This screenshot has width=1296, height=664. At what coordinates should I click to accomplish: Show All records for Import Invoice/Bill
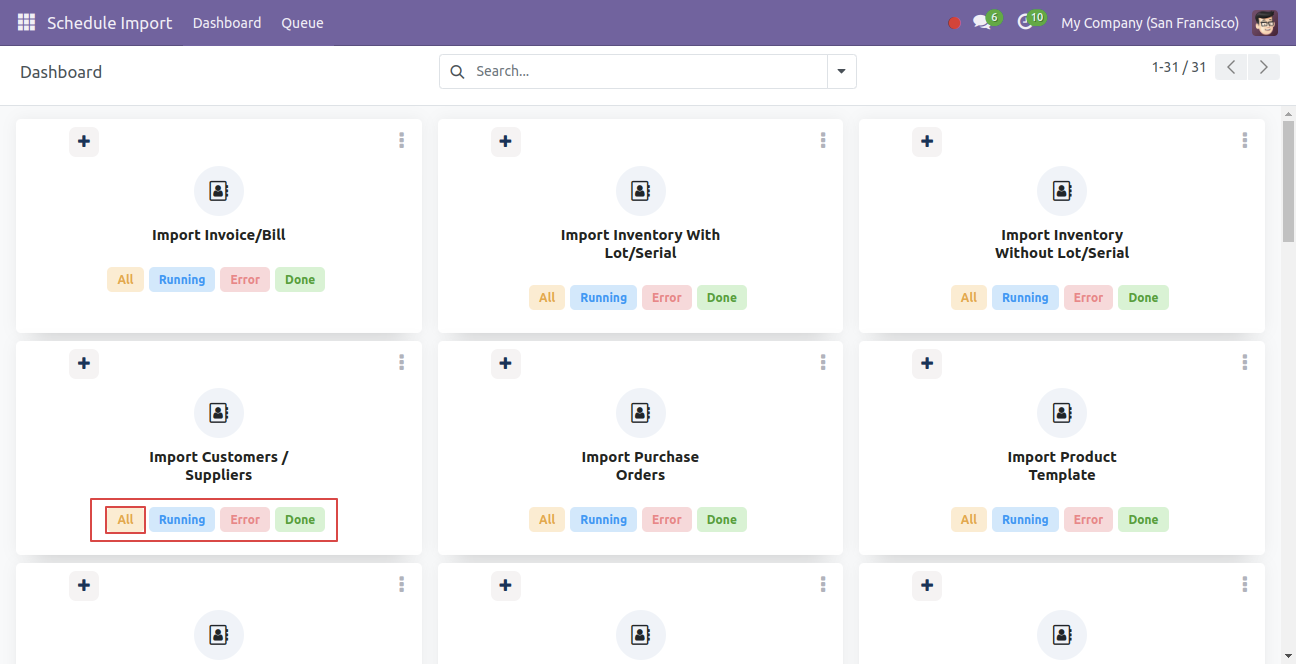point(125,280)
